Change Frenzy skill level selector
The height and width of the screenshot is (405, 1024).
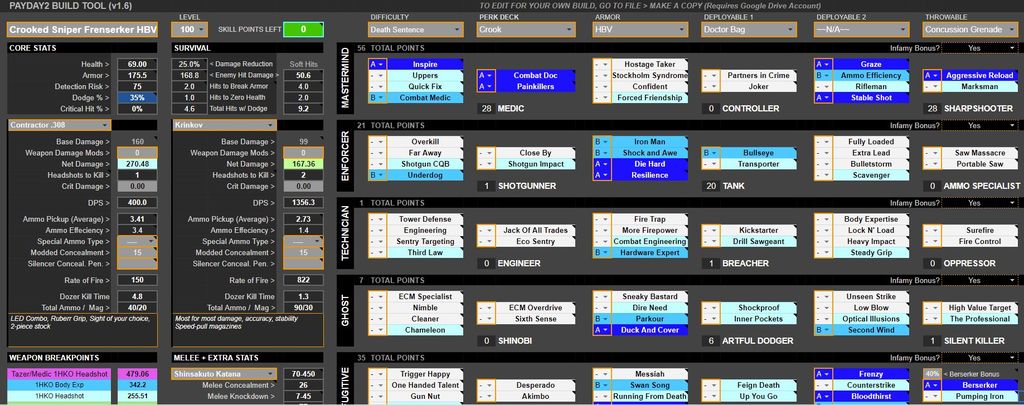click(823, 374)
